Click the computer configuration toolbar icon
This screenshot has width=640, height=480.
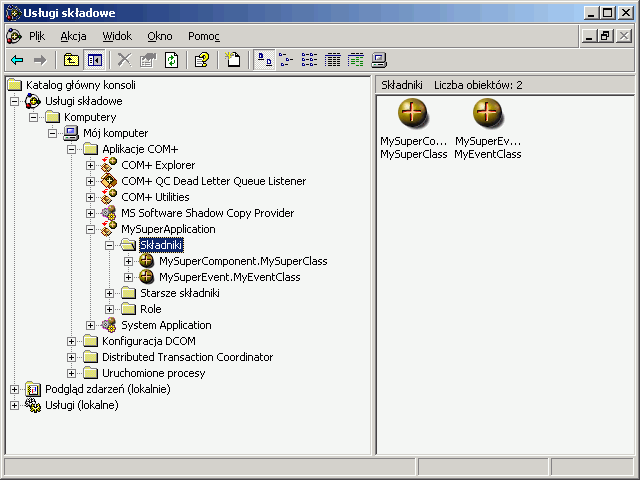click(379, 60)
